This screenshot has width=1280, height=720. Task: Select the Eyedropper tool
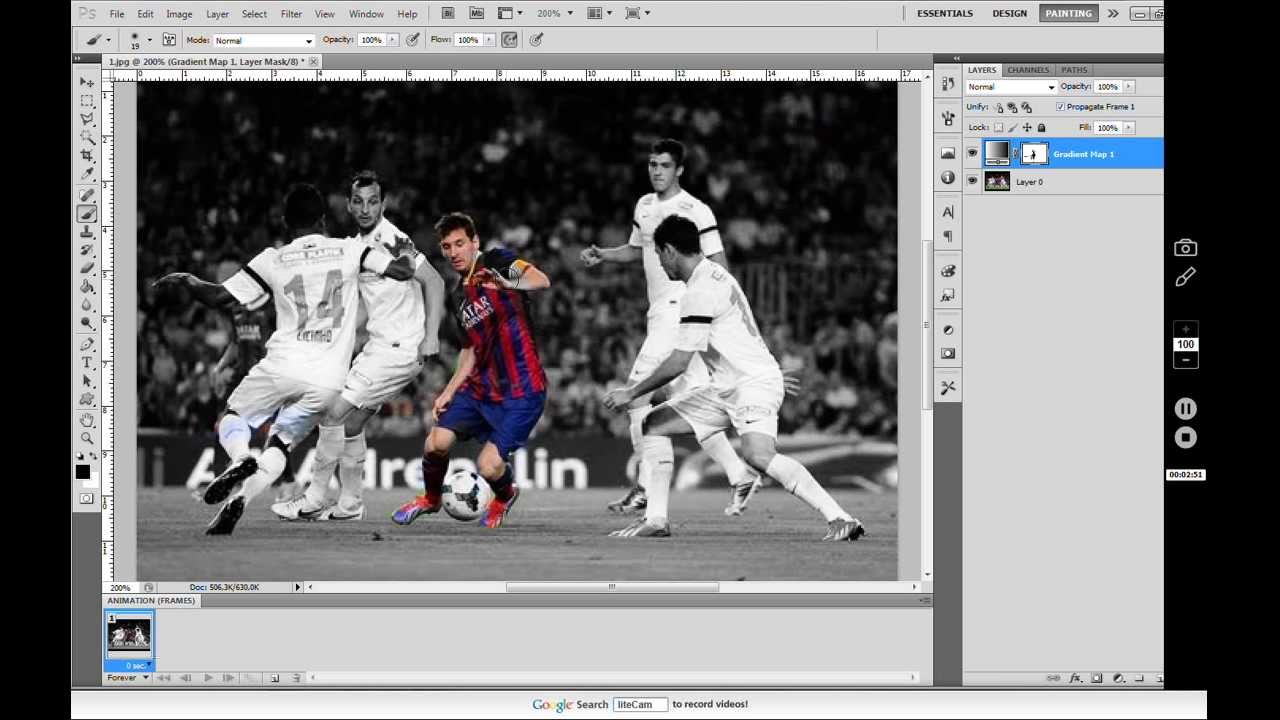click(x=87, y=174)
